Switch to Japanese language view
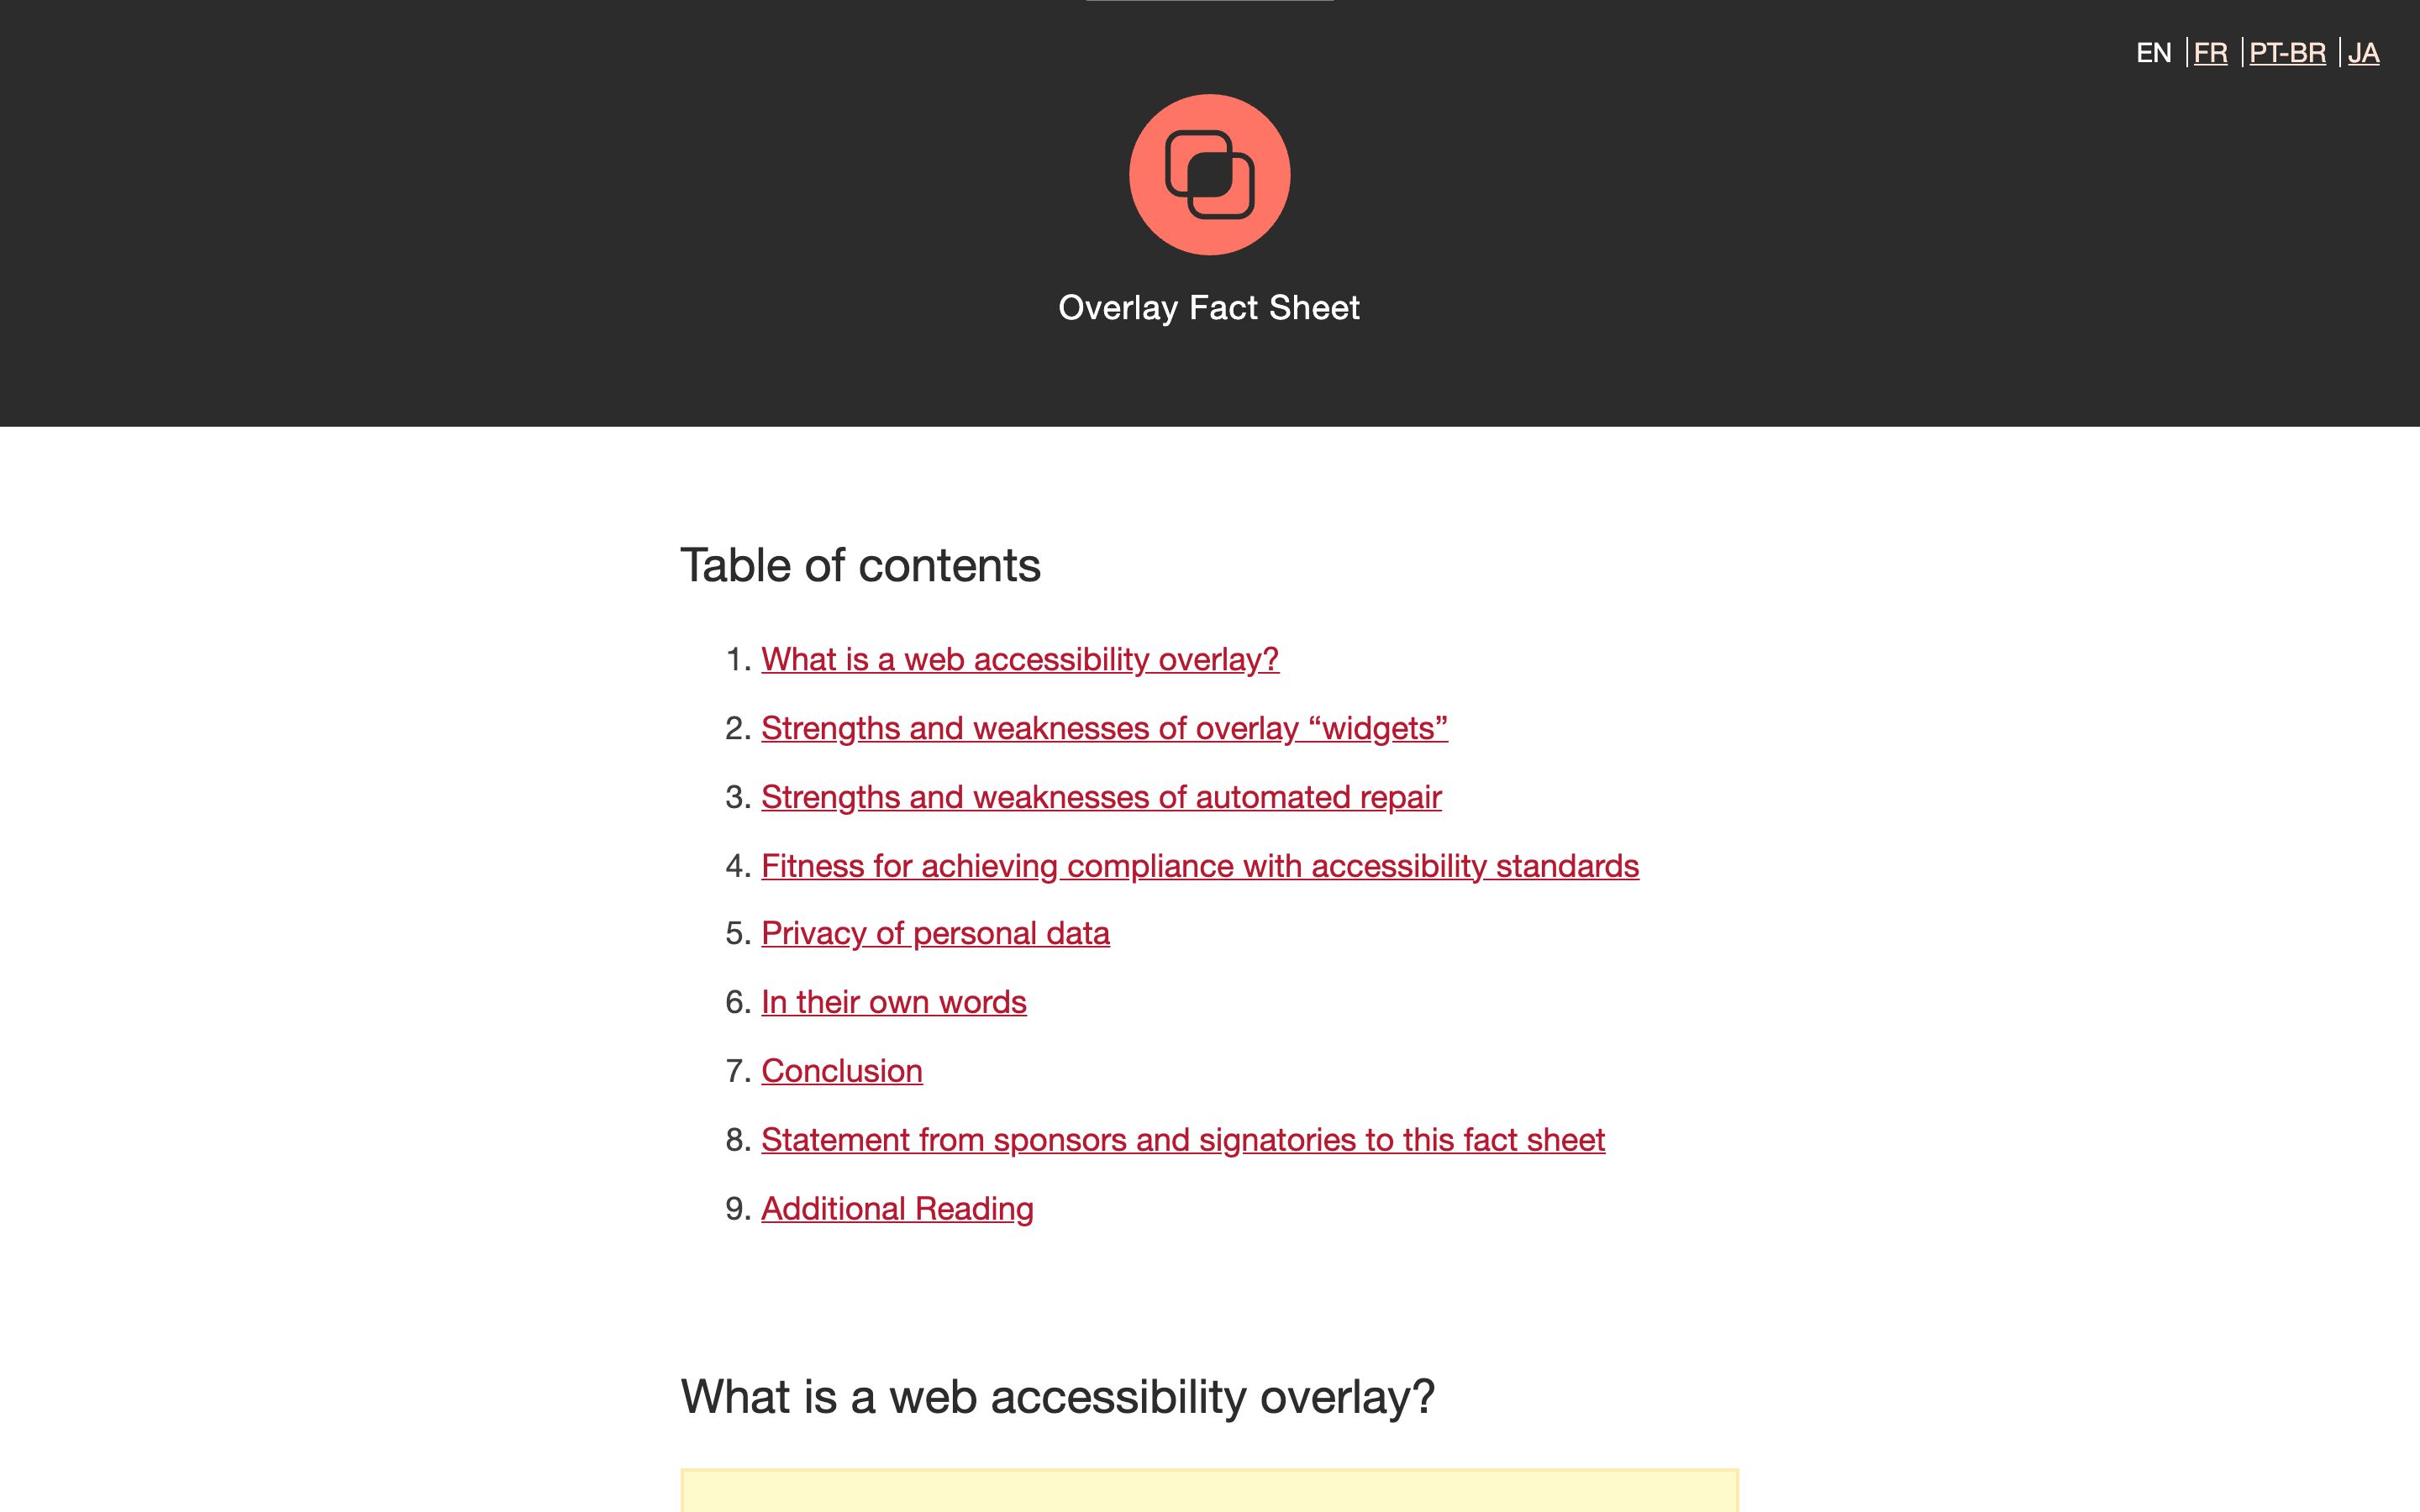Screen dimensions: 2420x1512 (2365, 50)
